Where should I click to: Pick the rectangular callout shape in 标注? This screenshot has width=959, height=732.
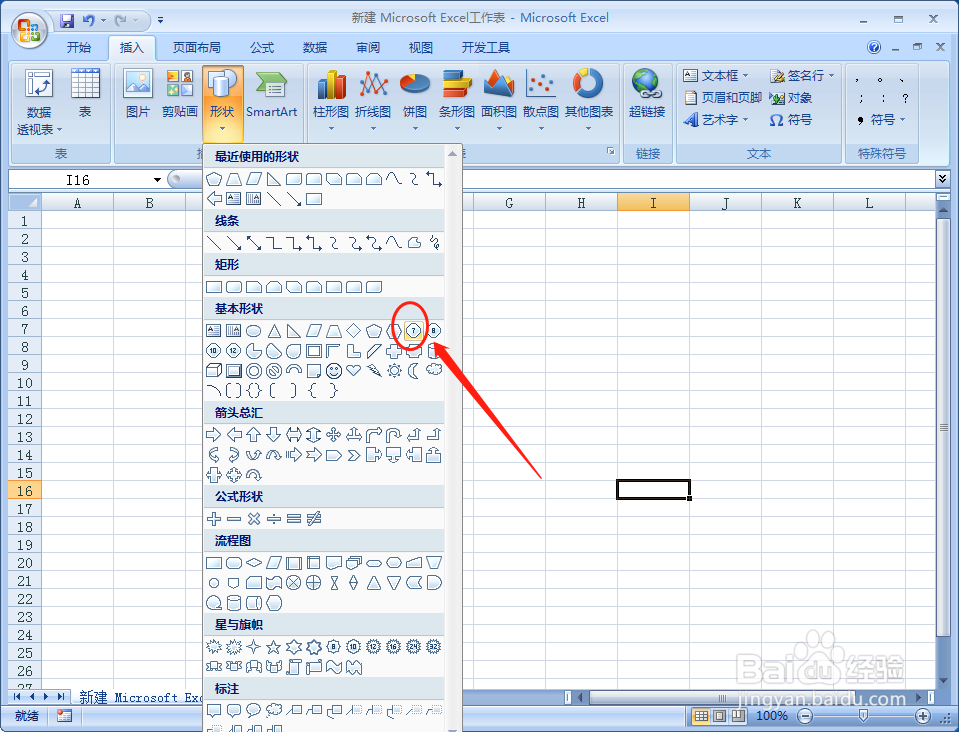pos(213,710)
